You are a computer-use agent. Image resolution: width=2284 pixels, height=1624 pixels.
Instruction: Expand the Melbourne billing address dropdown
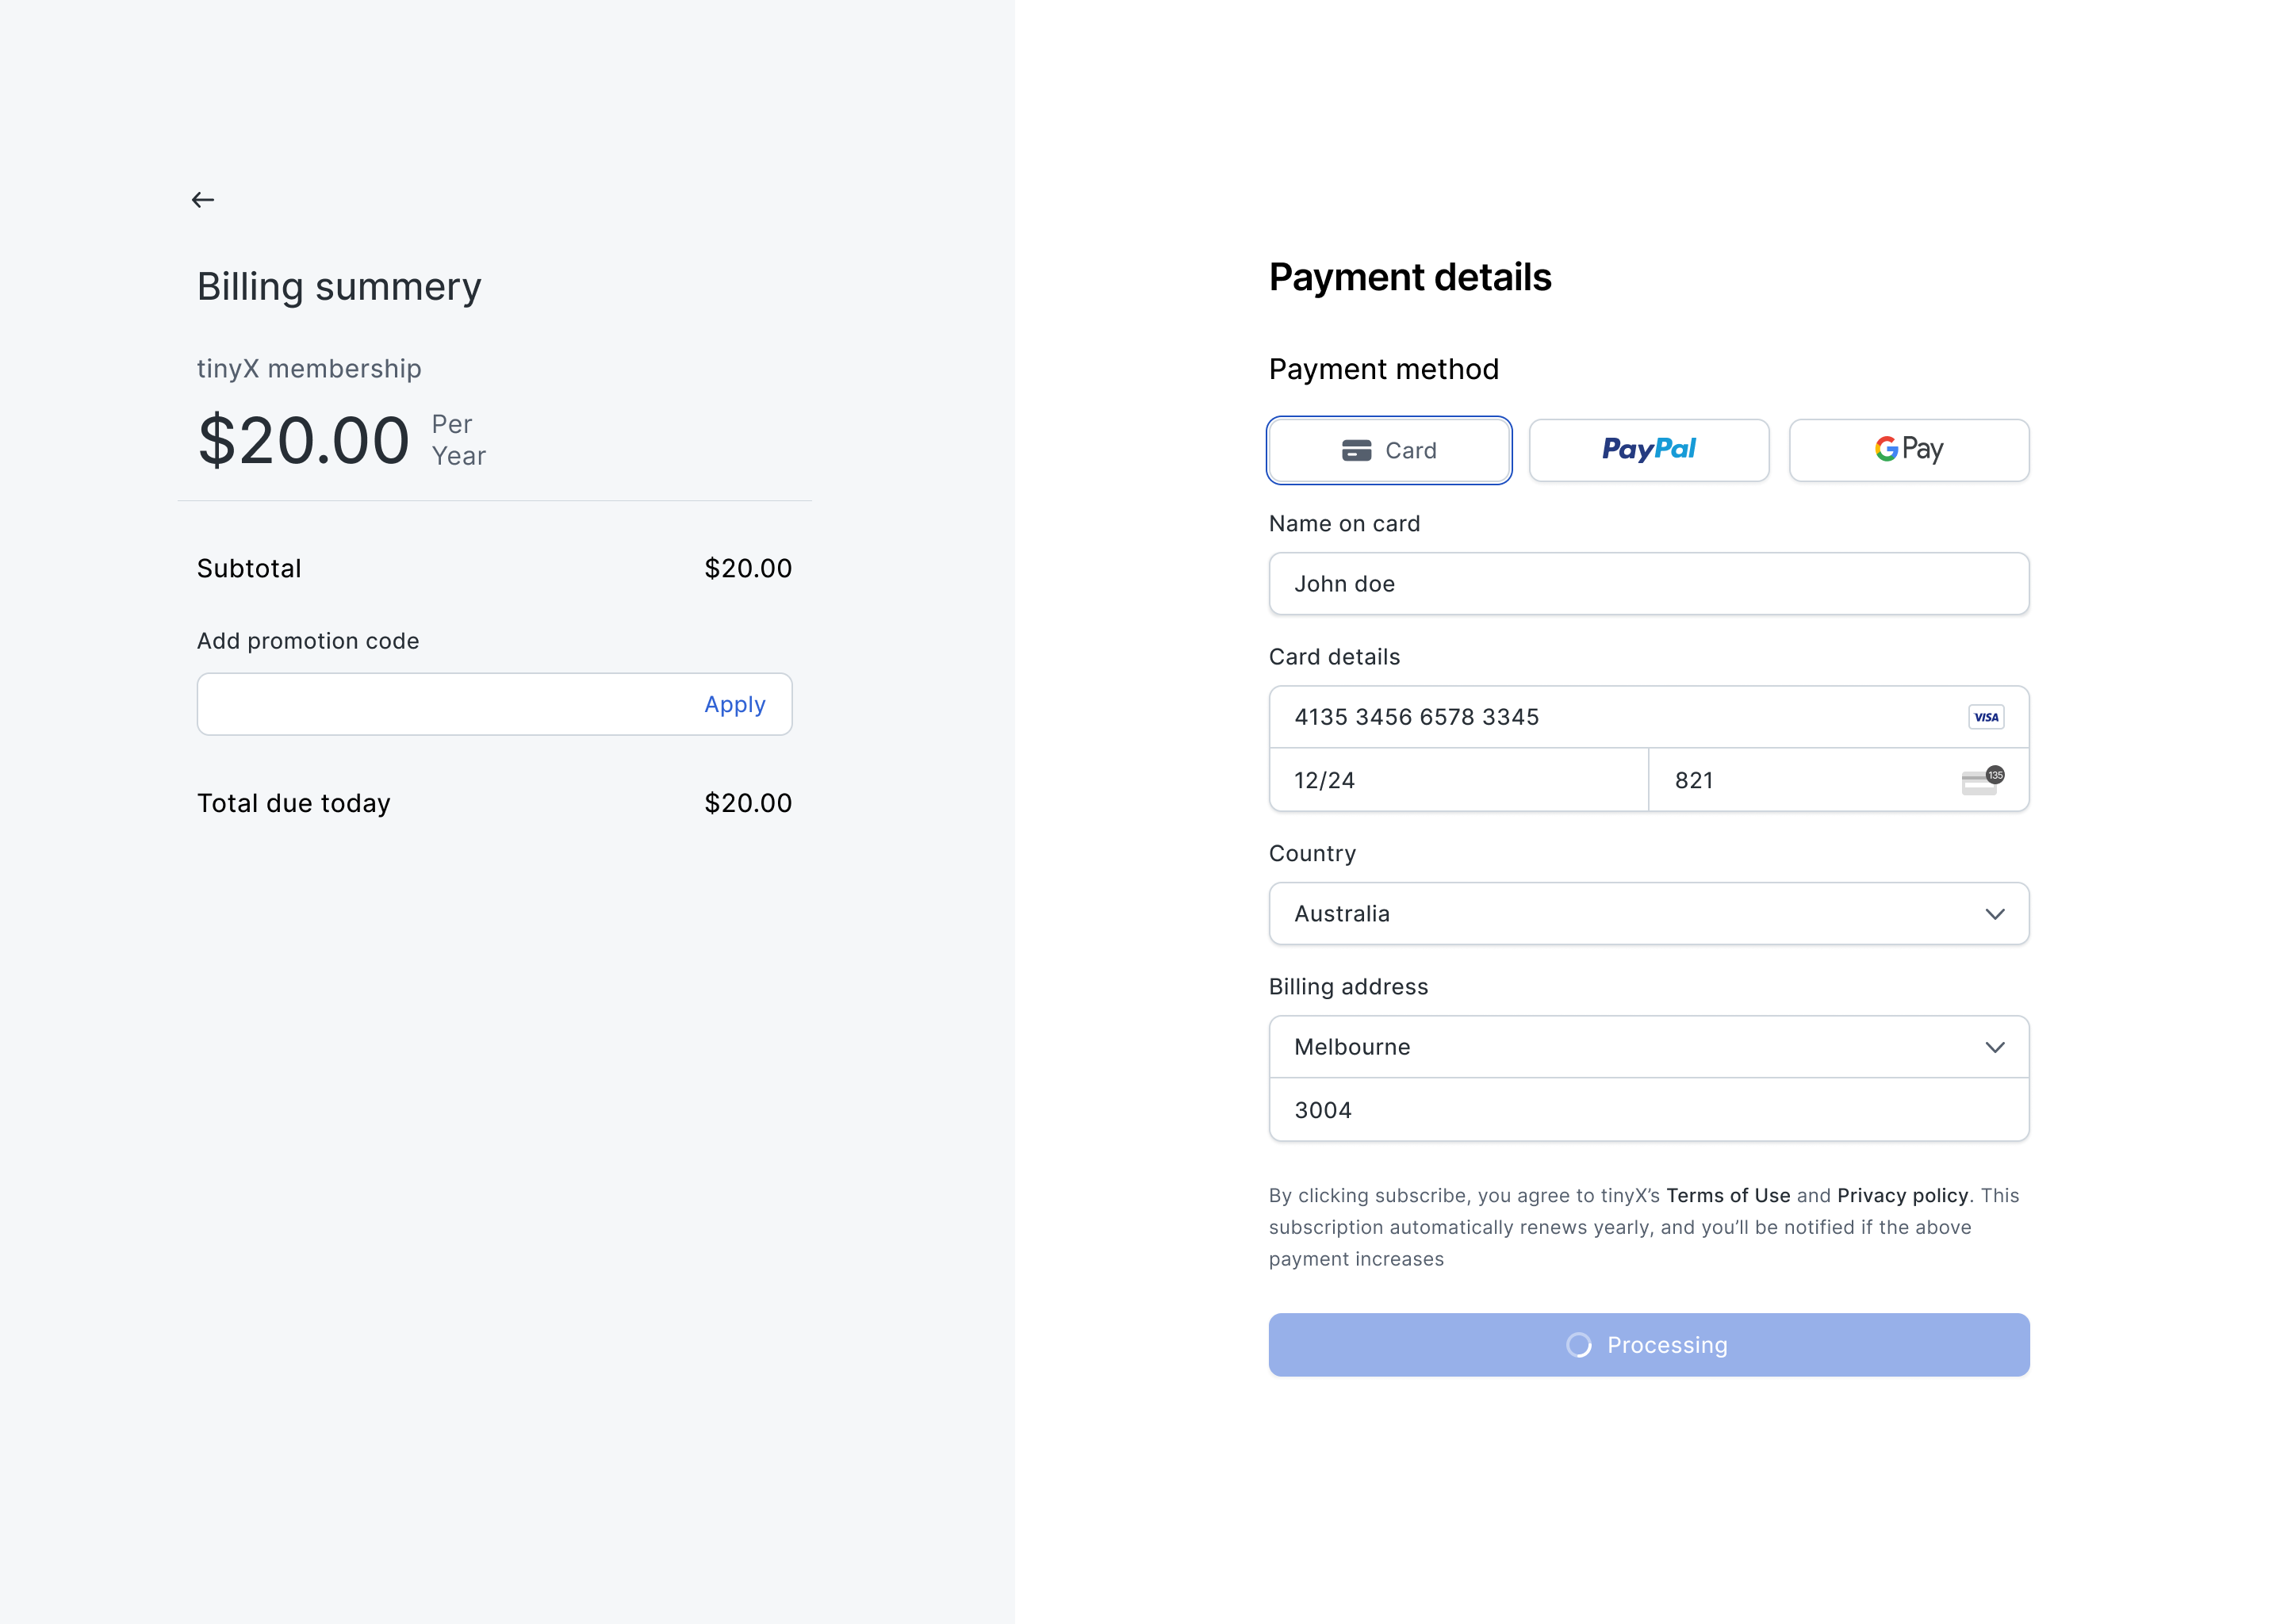1648,1047
